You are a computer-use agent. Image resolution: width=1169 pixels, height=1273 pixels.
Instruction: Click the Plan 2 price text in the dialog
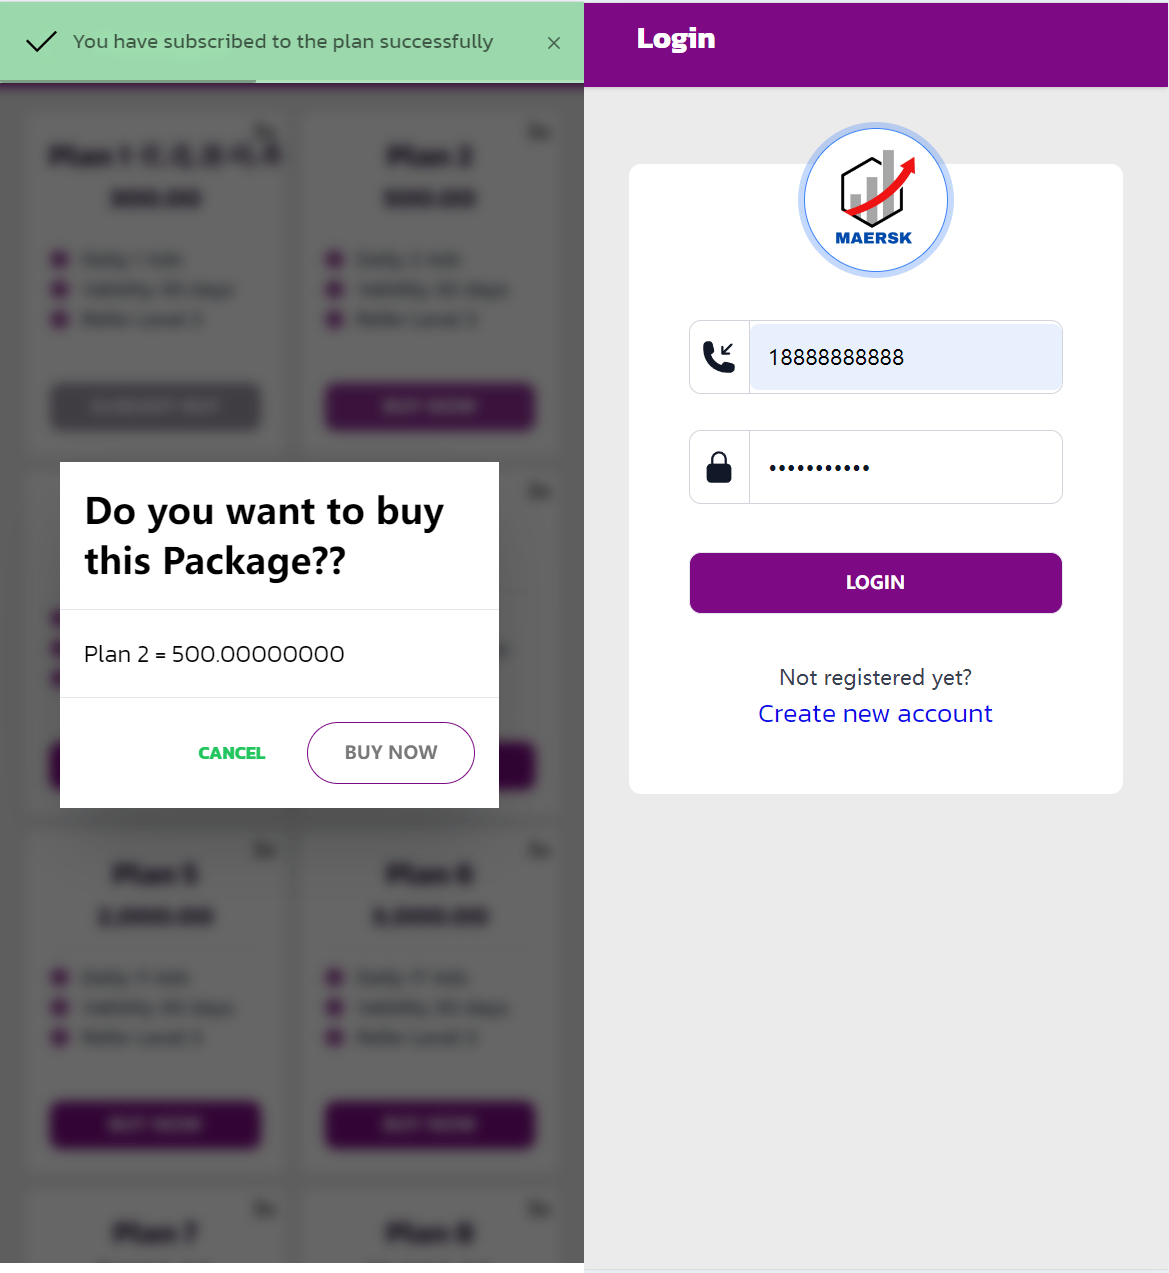(x=214, y=654)
